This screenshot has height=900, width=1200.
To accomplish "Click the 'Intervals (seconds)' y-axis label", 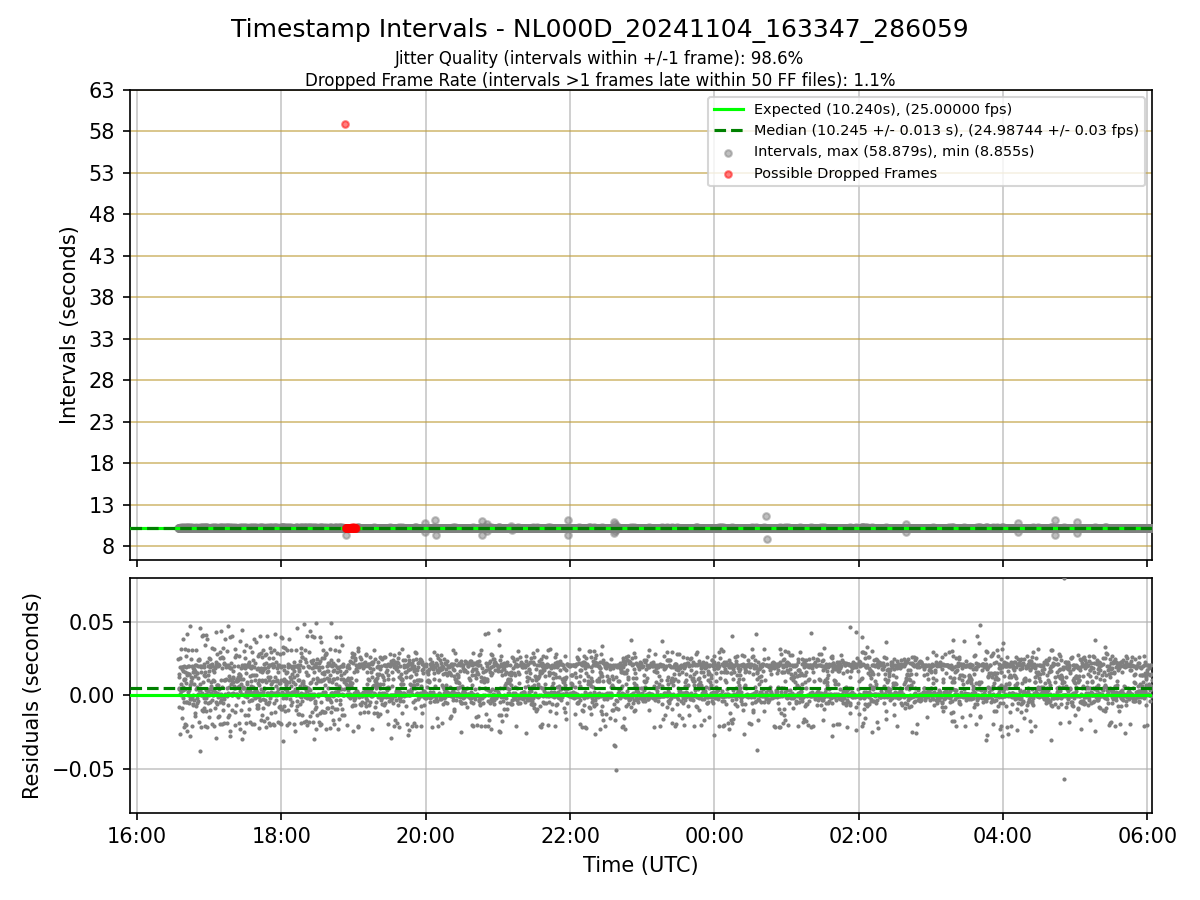I will click(68, 325).
